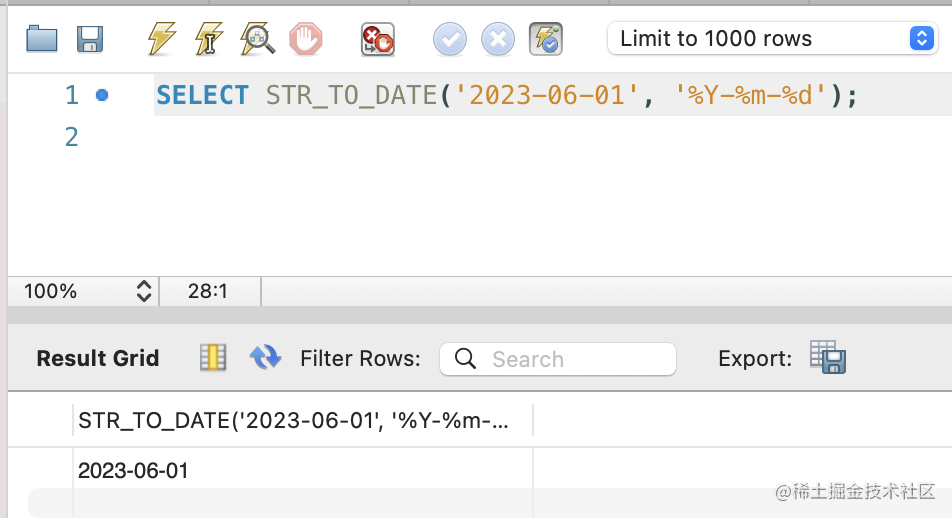Execute statement under cursor lightning icon

[209, 39]
